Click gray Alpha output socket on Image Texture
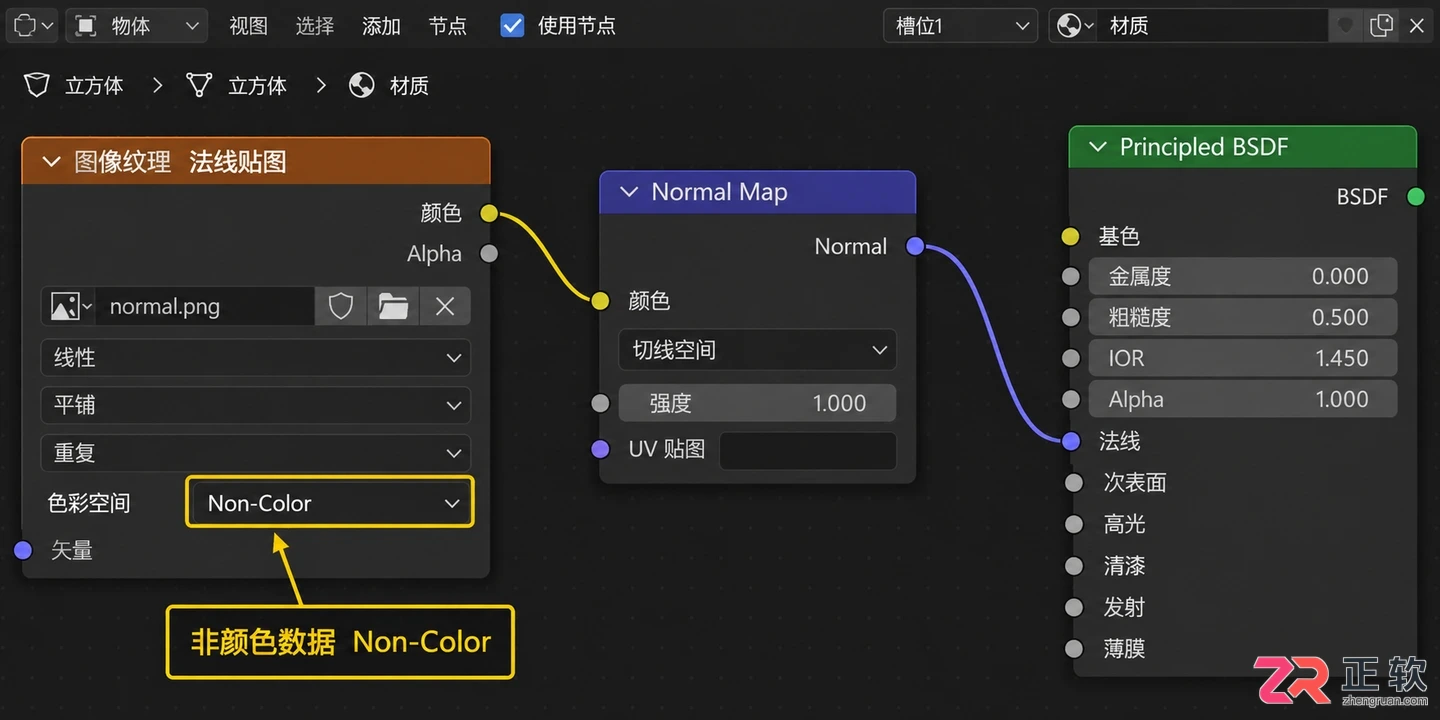Image resolution: width=1440 pixels, height=720 pixels. click(x=489, y=253)
